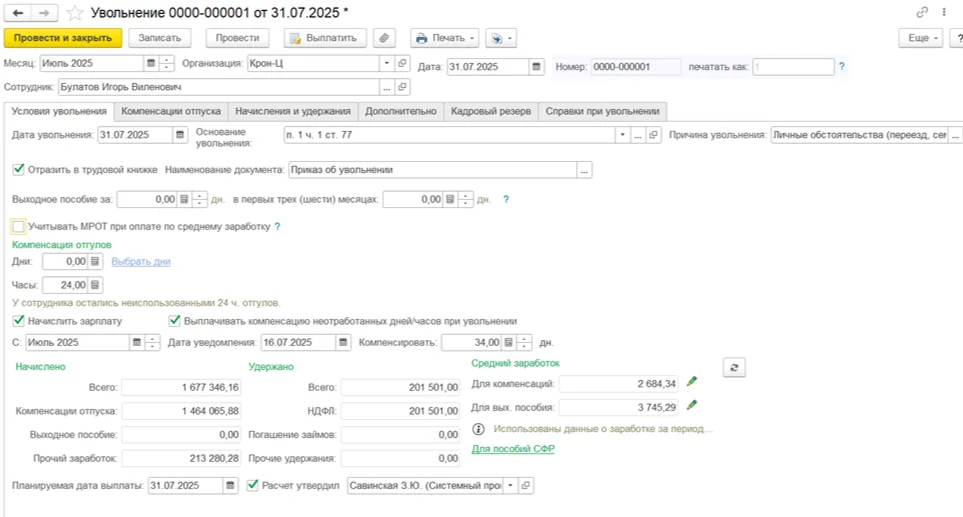Click Провести и закрыть button

click(63, 38)
